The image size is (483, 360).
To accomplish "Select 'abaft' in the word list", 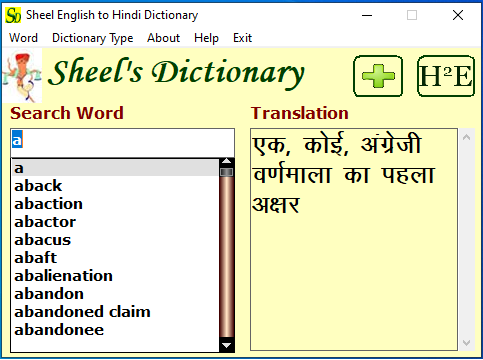I will (x=115, y=258).
